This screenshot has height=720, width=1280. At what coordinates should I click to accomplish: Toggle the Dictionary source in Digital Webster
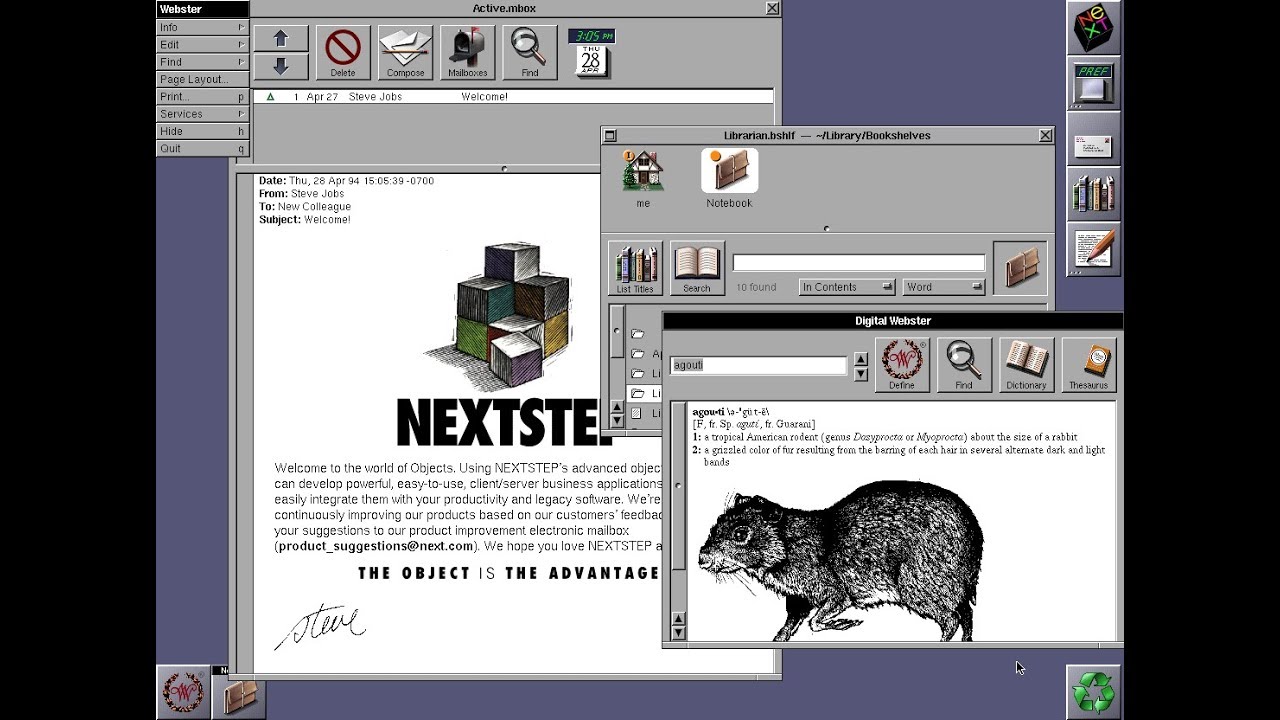click(x=1026, y=364)
